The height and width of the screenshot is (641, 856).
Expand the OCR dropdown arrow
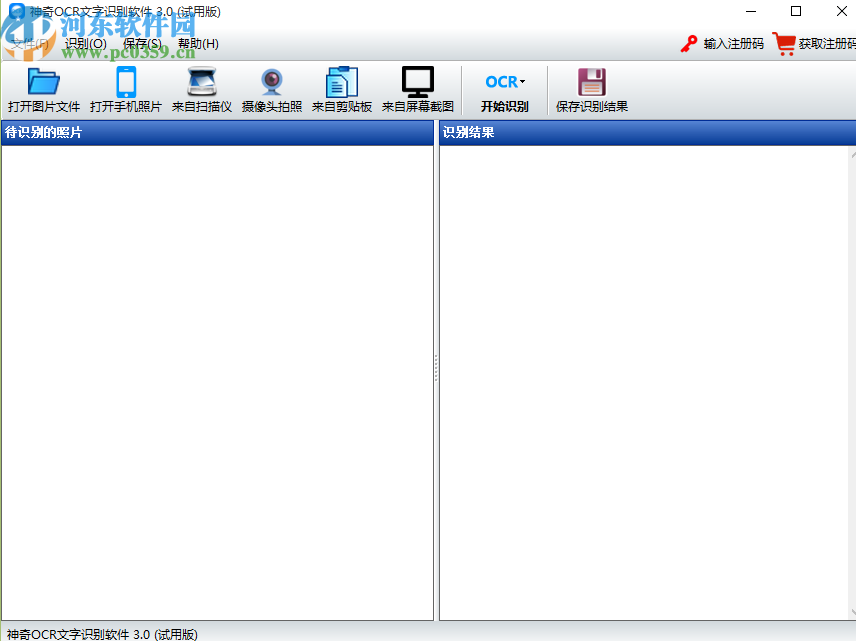tap(522, 82)
